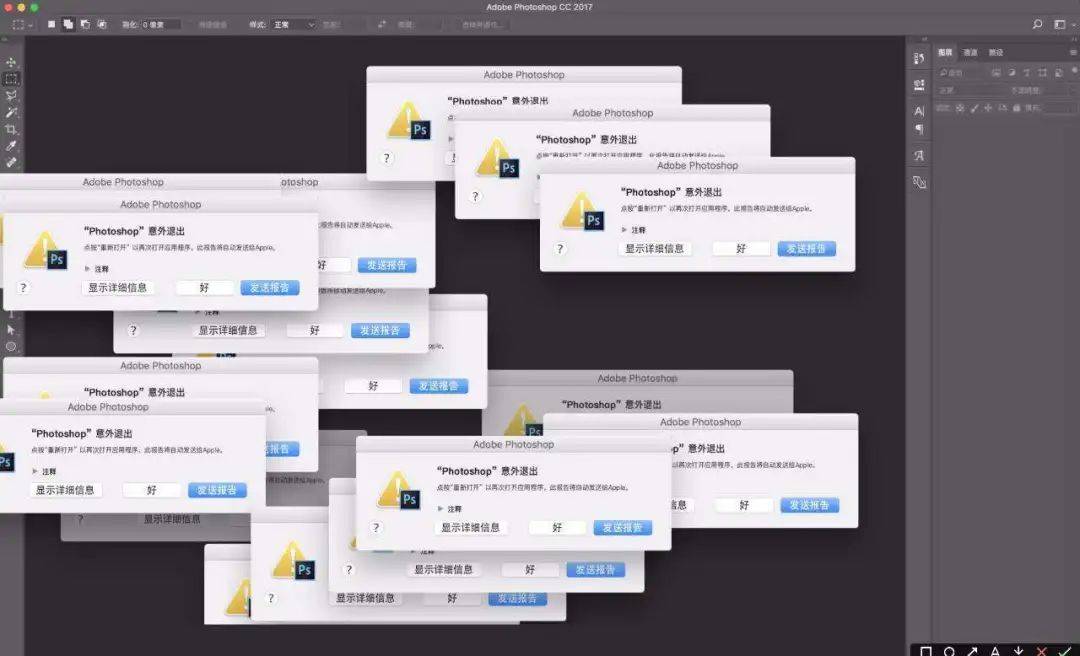1080x656 pixels.
Task: Filter layers by adjustment layer icon
Action: 1011,72
